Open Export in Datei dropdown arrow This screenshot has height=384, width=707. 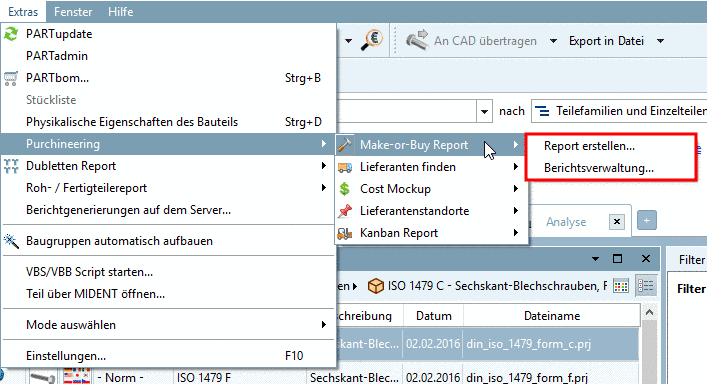click(x=661, y=41)
